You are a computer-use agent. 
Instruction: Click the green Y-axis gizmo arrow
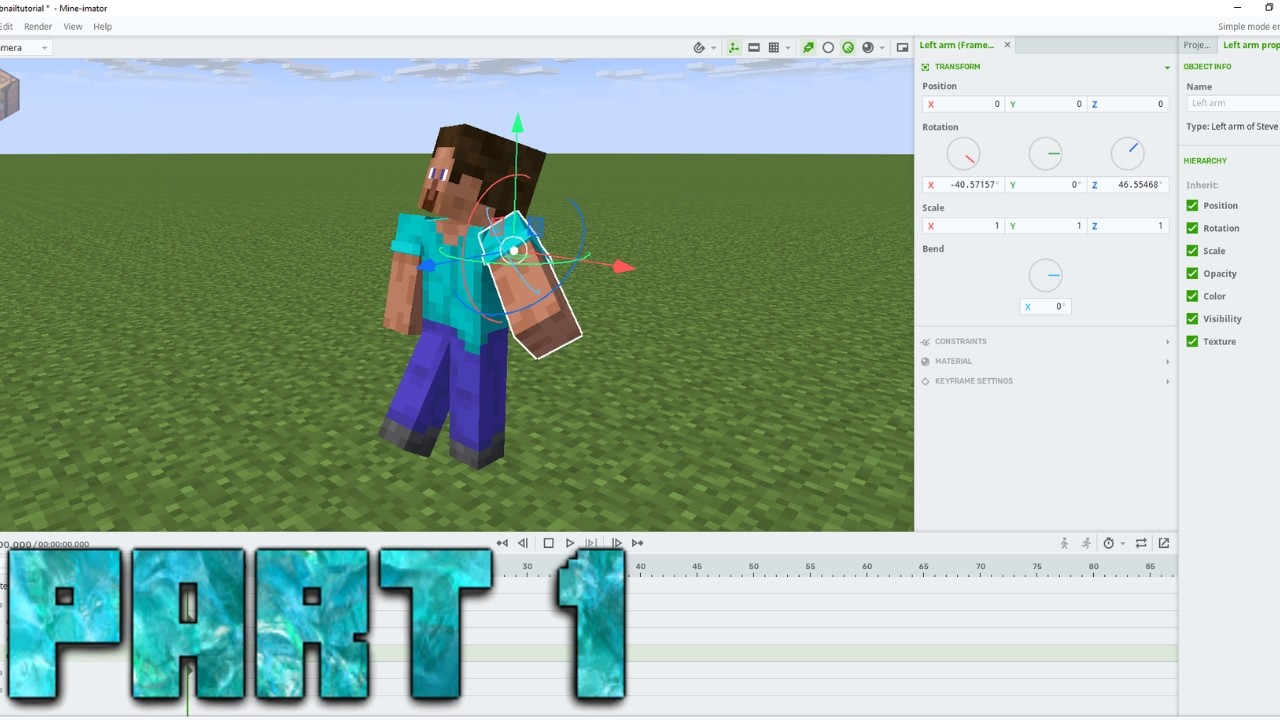pyautogui.click(x=517, y=122)
